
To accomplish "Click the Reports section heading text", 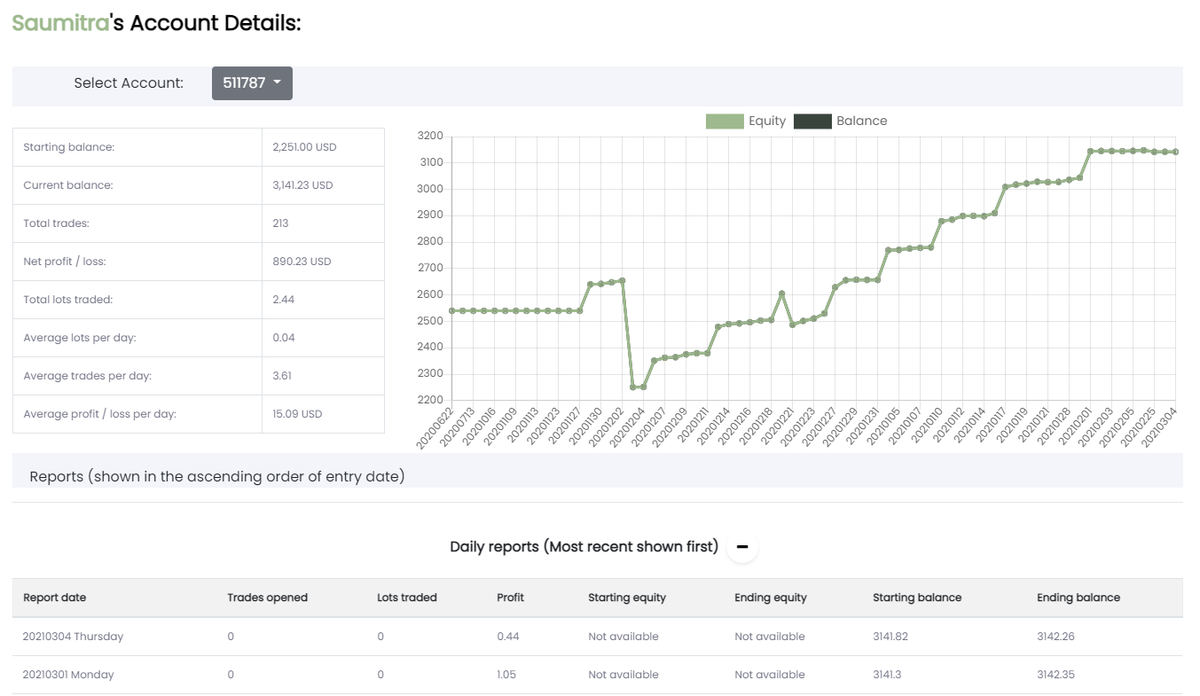I will (217, 477).
